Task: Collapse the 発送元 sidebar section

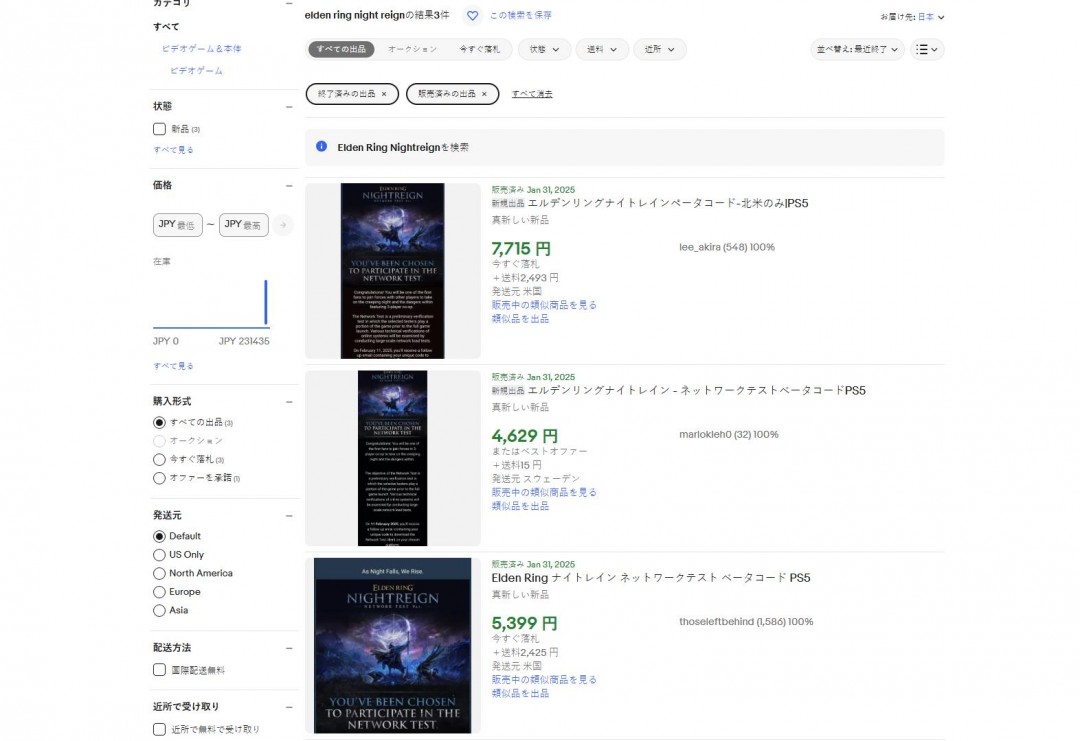Action: (x=289, y=515)
